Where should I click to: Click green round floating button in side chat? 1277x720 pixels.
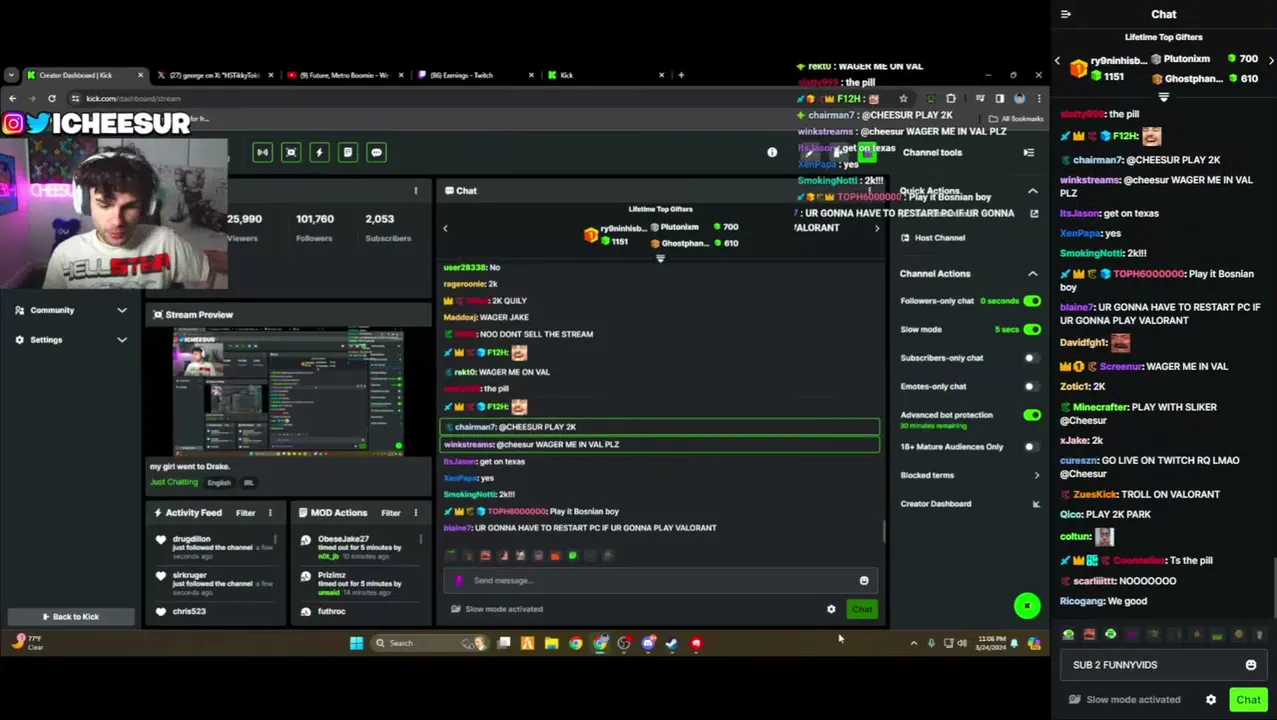point(1027,606)
